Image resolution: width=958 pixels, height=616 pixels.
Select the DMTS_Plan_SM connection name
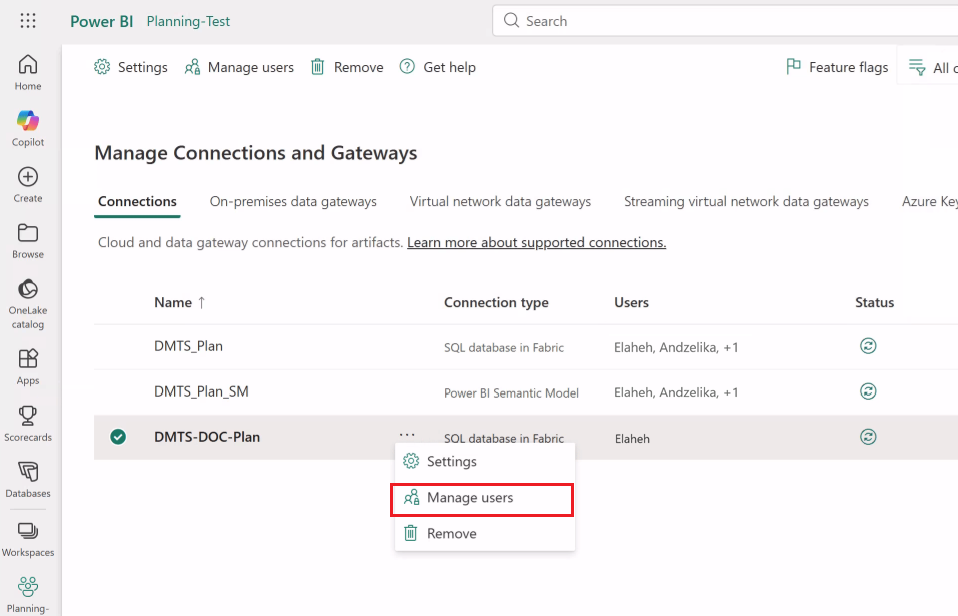(x=201, y=392)
